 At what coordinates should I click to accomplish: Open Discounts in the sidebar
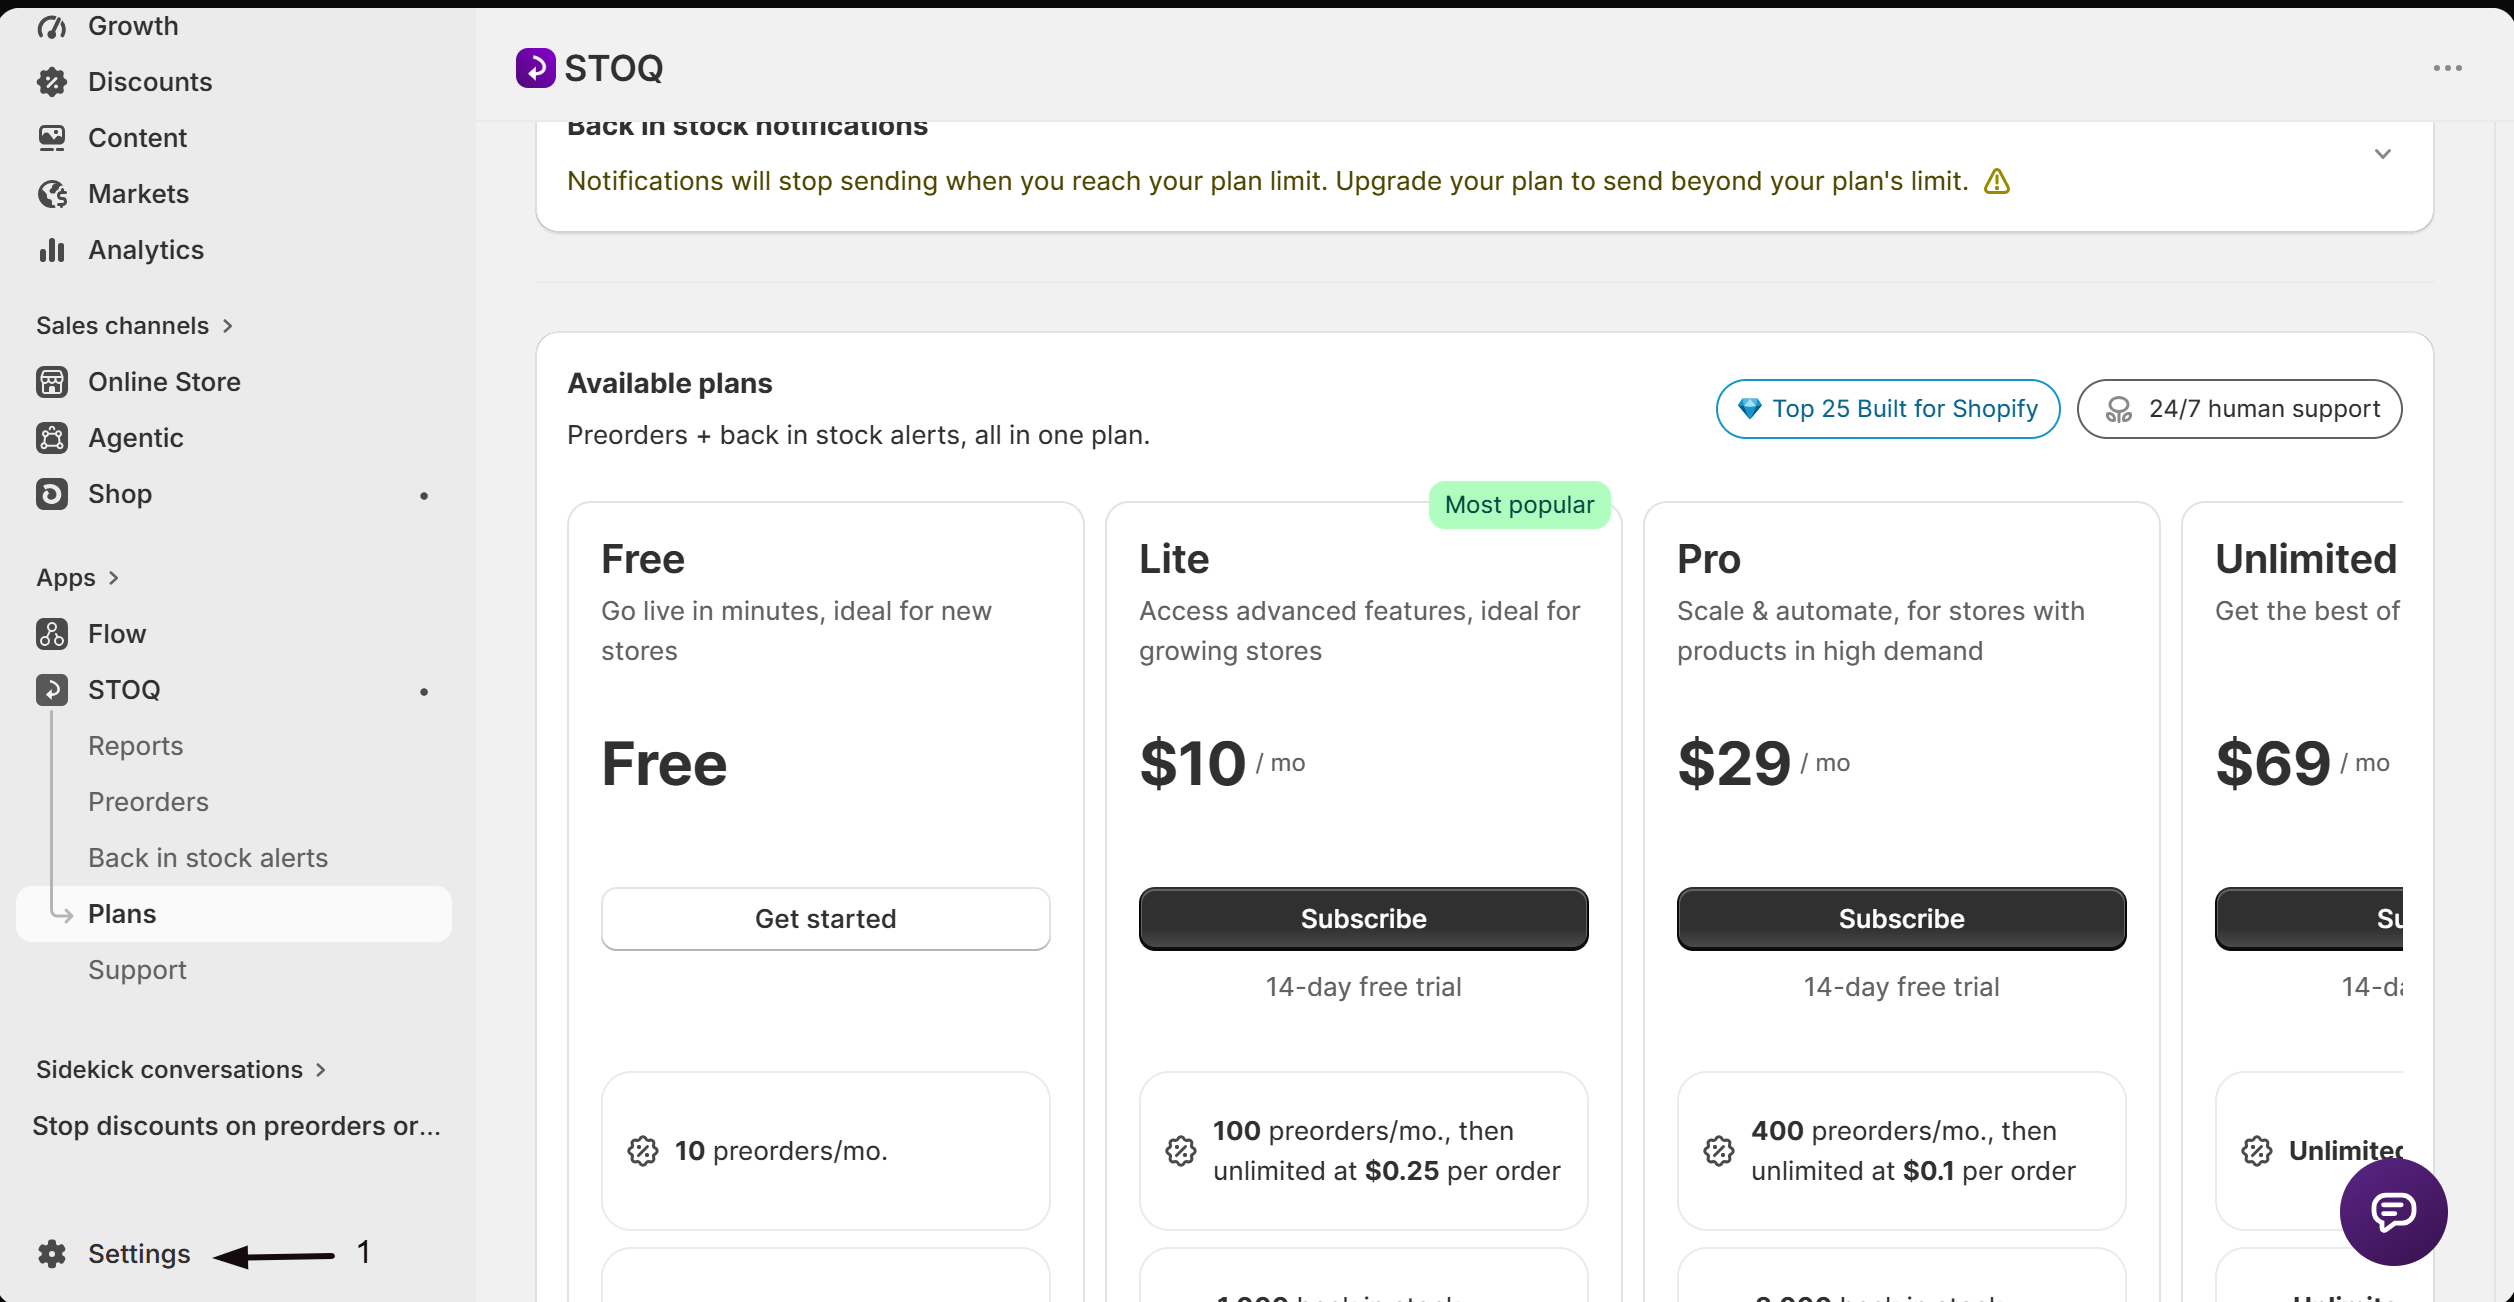tap(150, 82)
